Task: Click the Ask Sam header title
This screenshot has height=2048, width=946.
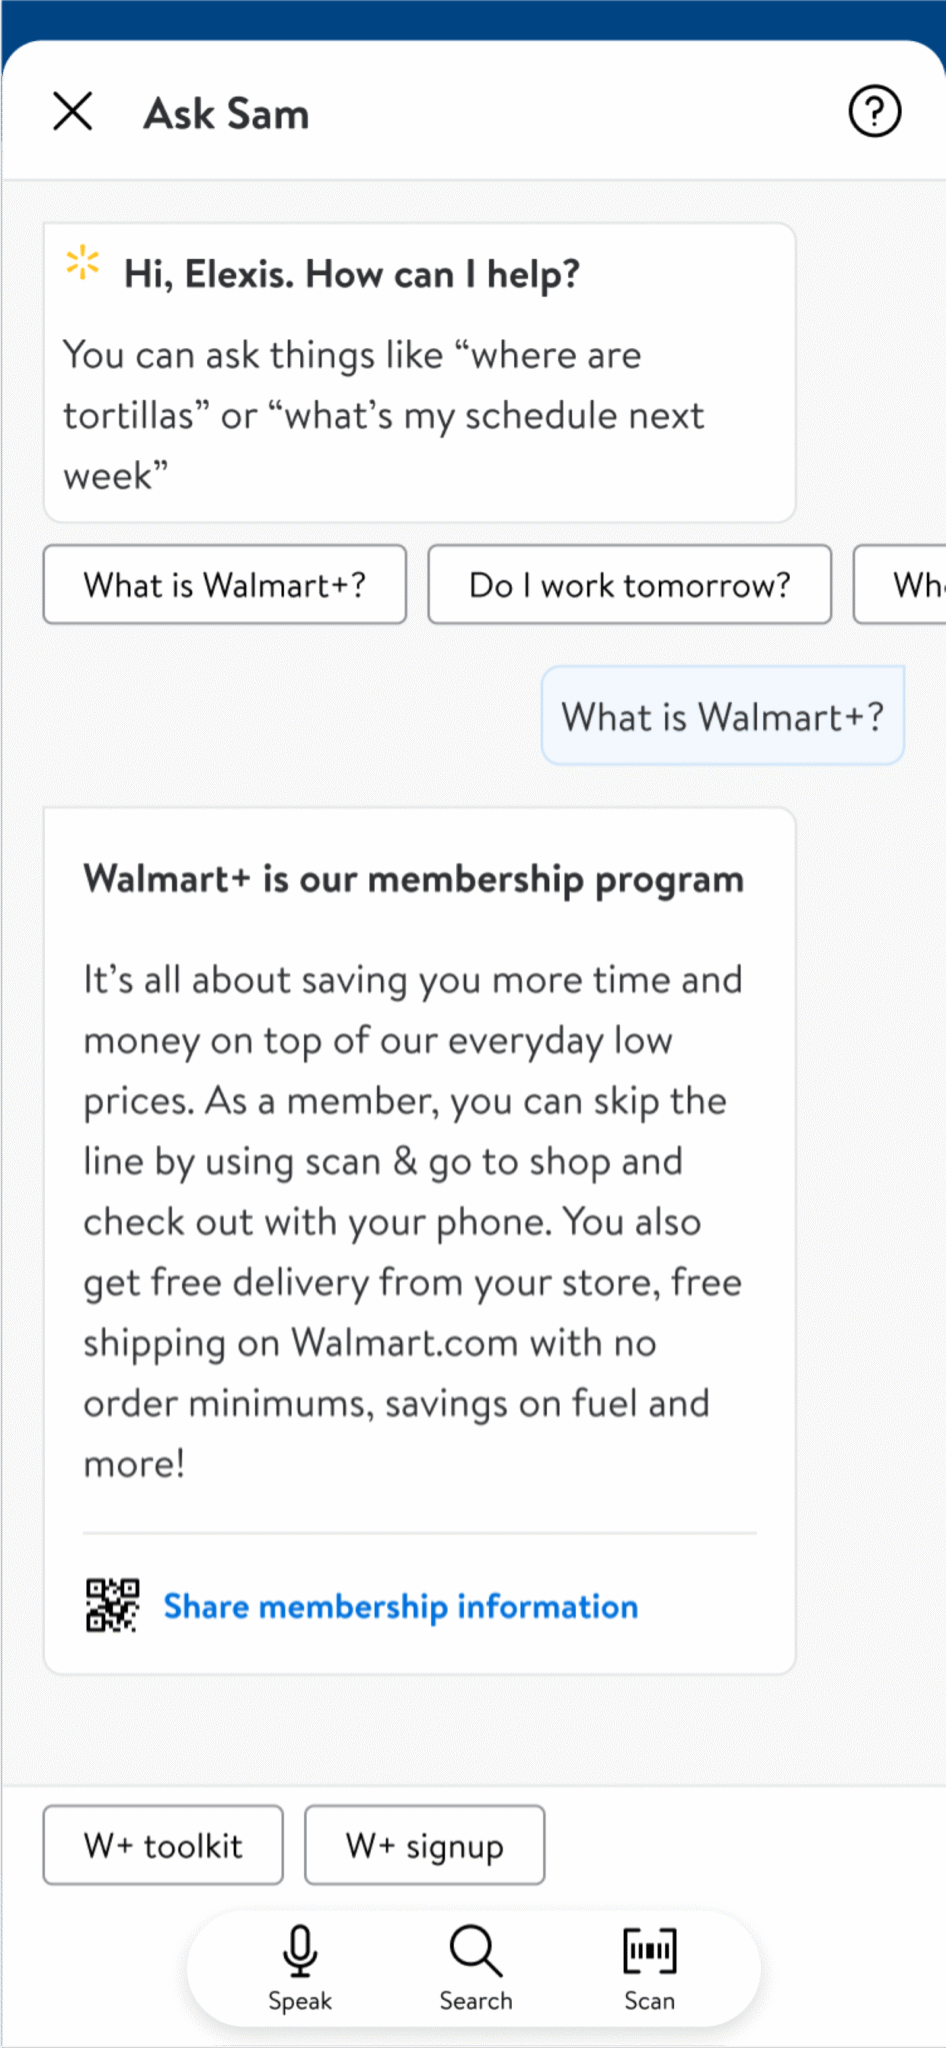Action: pos(227,112)
